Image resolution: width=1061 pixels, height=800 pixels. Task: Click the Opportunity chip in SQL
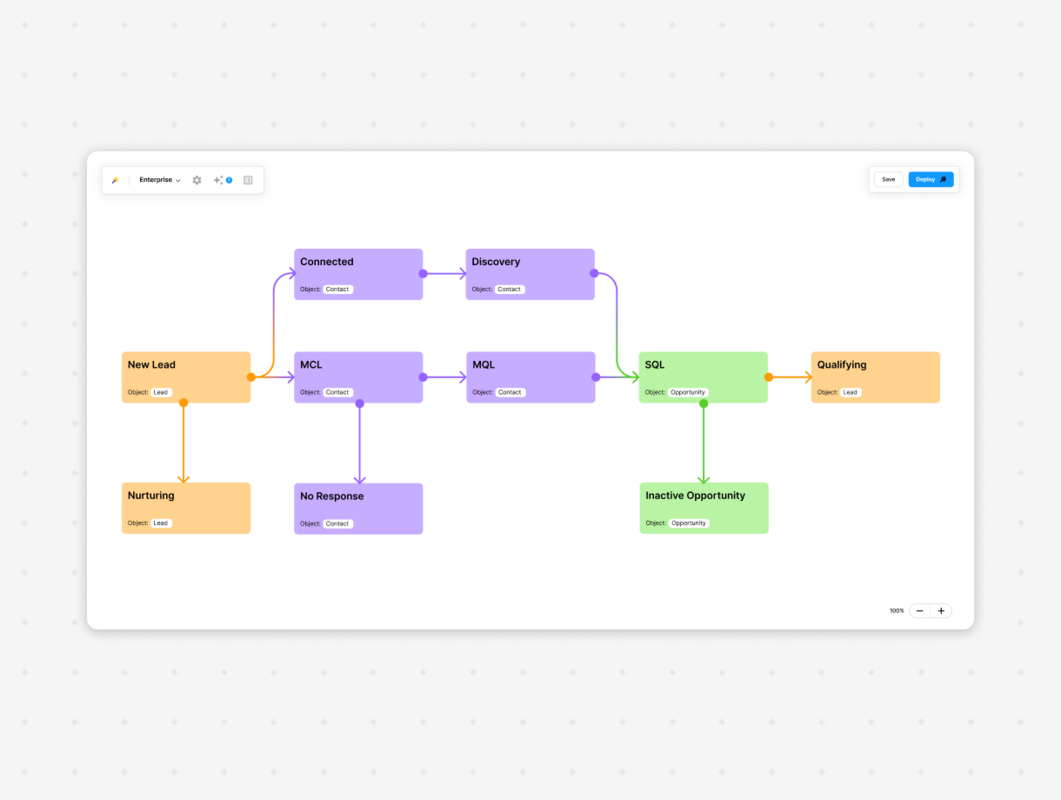[x=687, y=393]
